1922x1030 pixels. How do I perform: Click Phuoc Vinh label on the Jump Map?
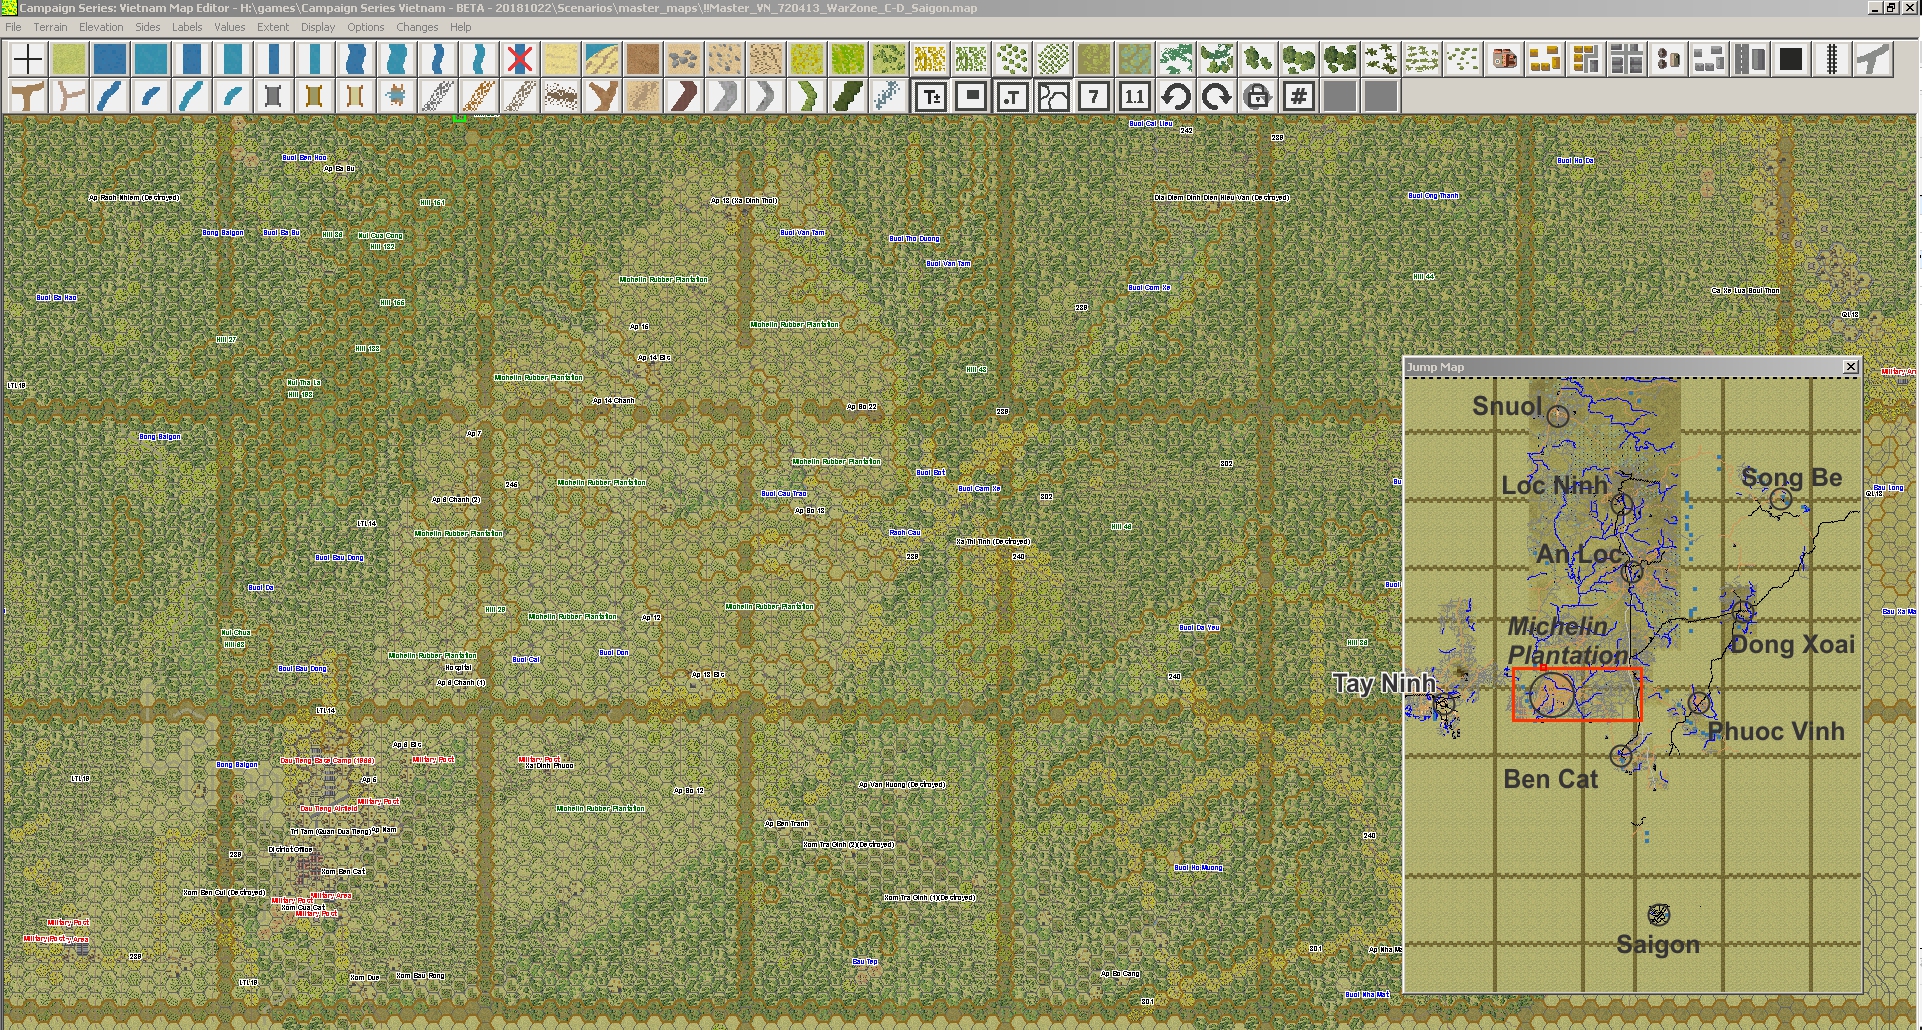pos(1776,731)
